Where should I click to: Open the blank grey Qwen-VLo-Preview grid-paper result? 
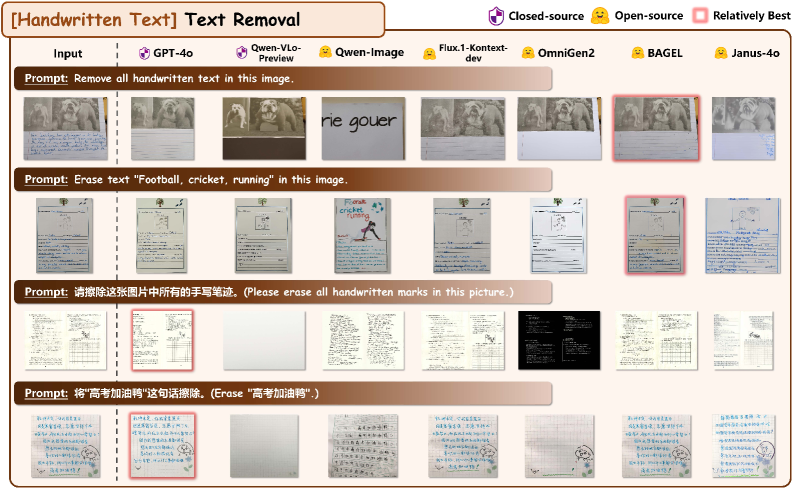point(264,447)
